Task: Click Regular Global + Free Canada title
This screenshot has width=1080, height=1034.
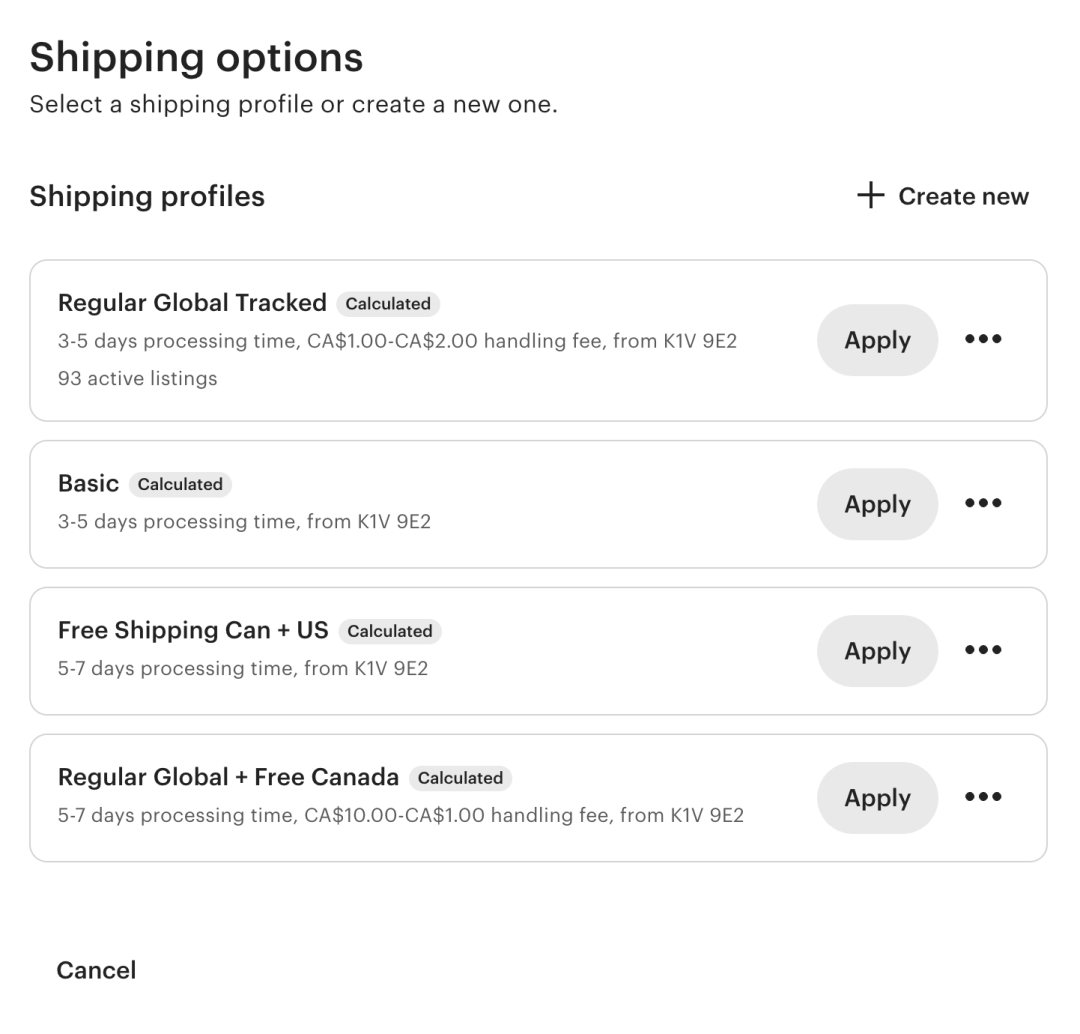Action: click(228, 777)
